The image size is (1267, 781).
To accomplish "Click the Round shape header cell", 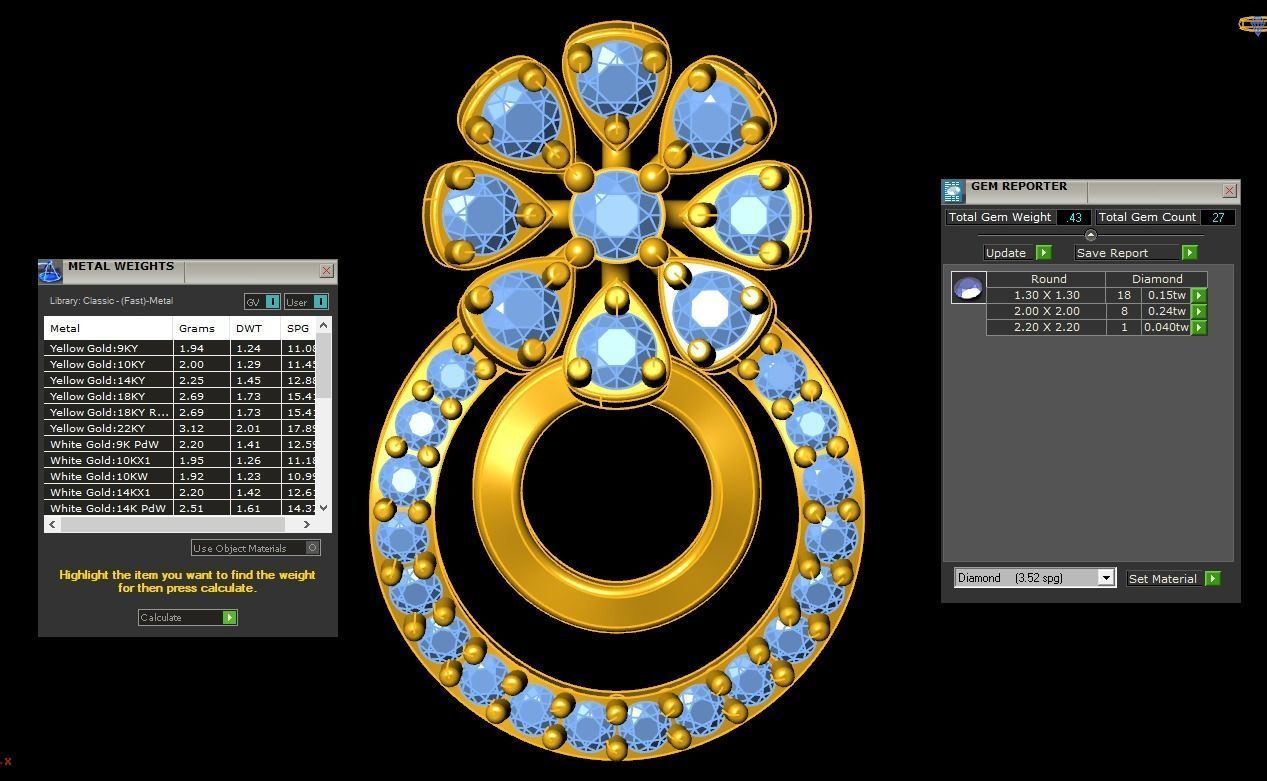I will [x=1047, y=279].
